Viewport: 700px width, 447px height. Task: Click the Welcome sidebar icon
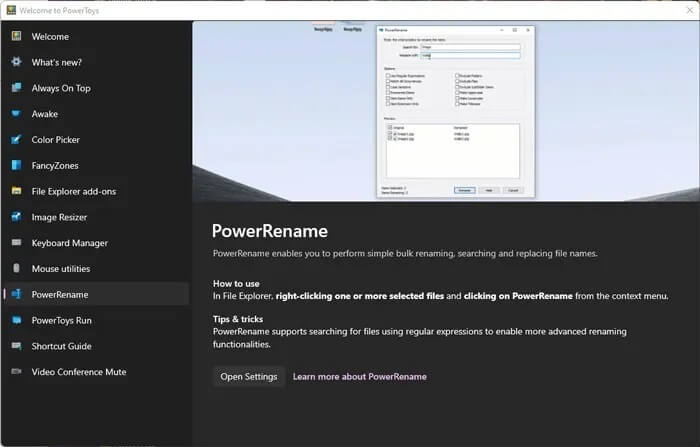(17, 36)
